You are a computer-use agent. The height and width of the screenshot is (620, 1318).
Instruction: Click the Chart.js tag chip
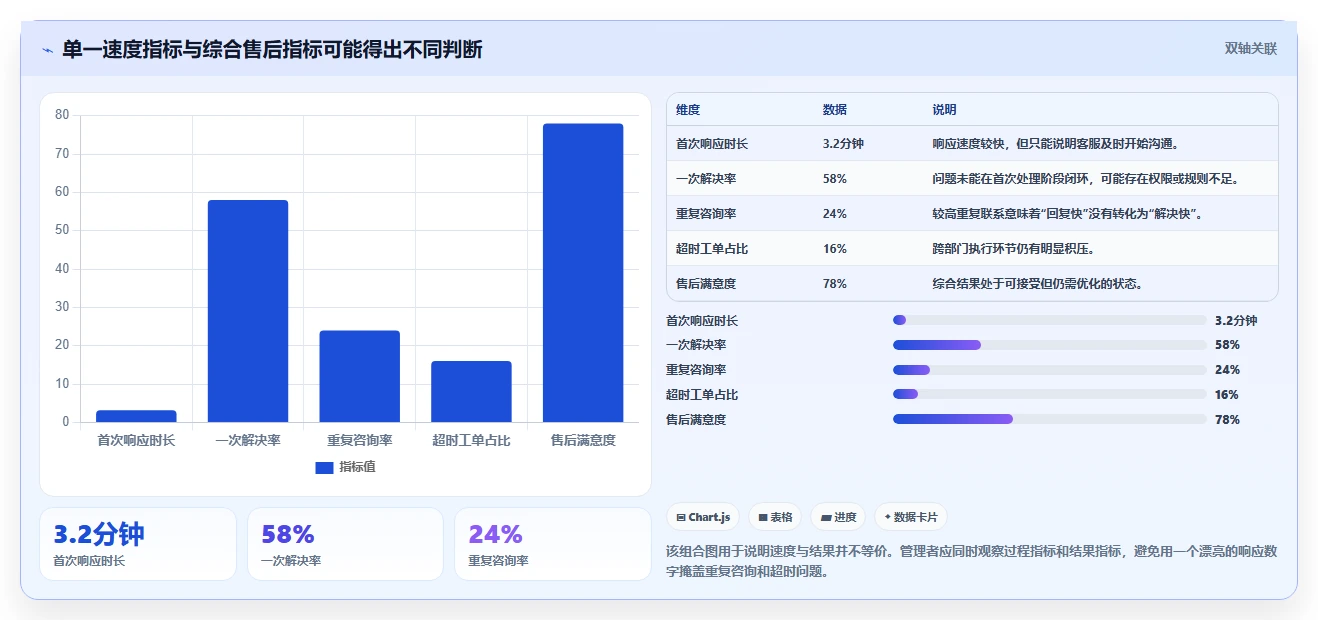[704, 517]
